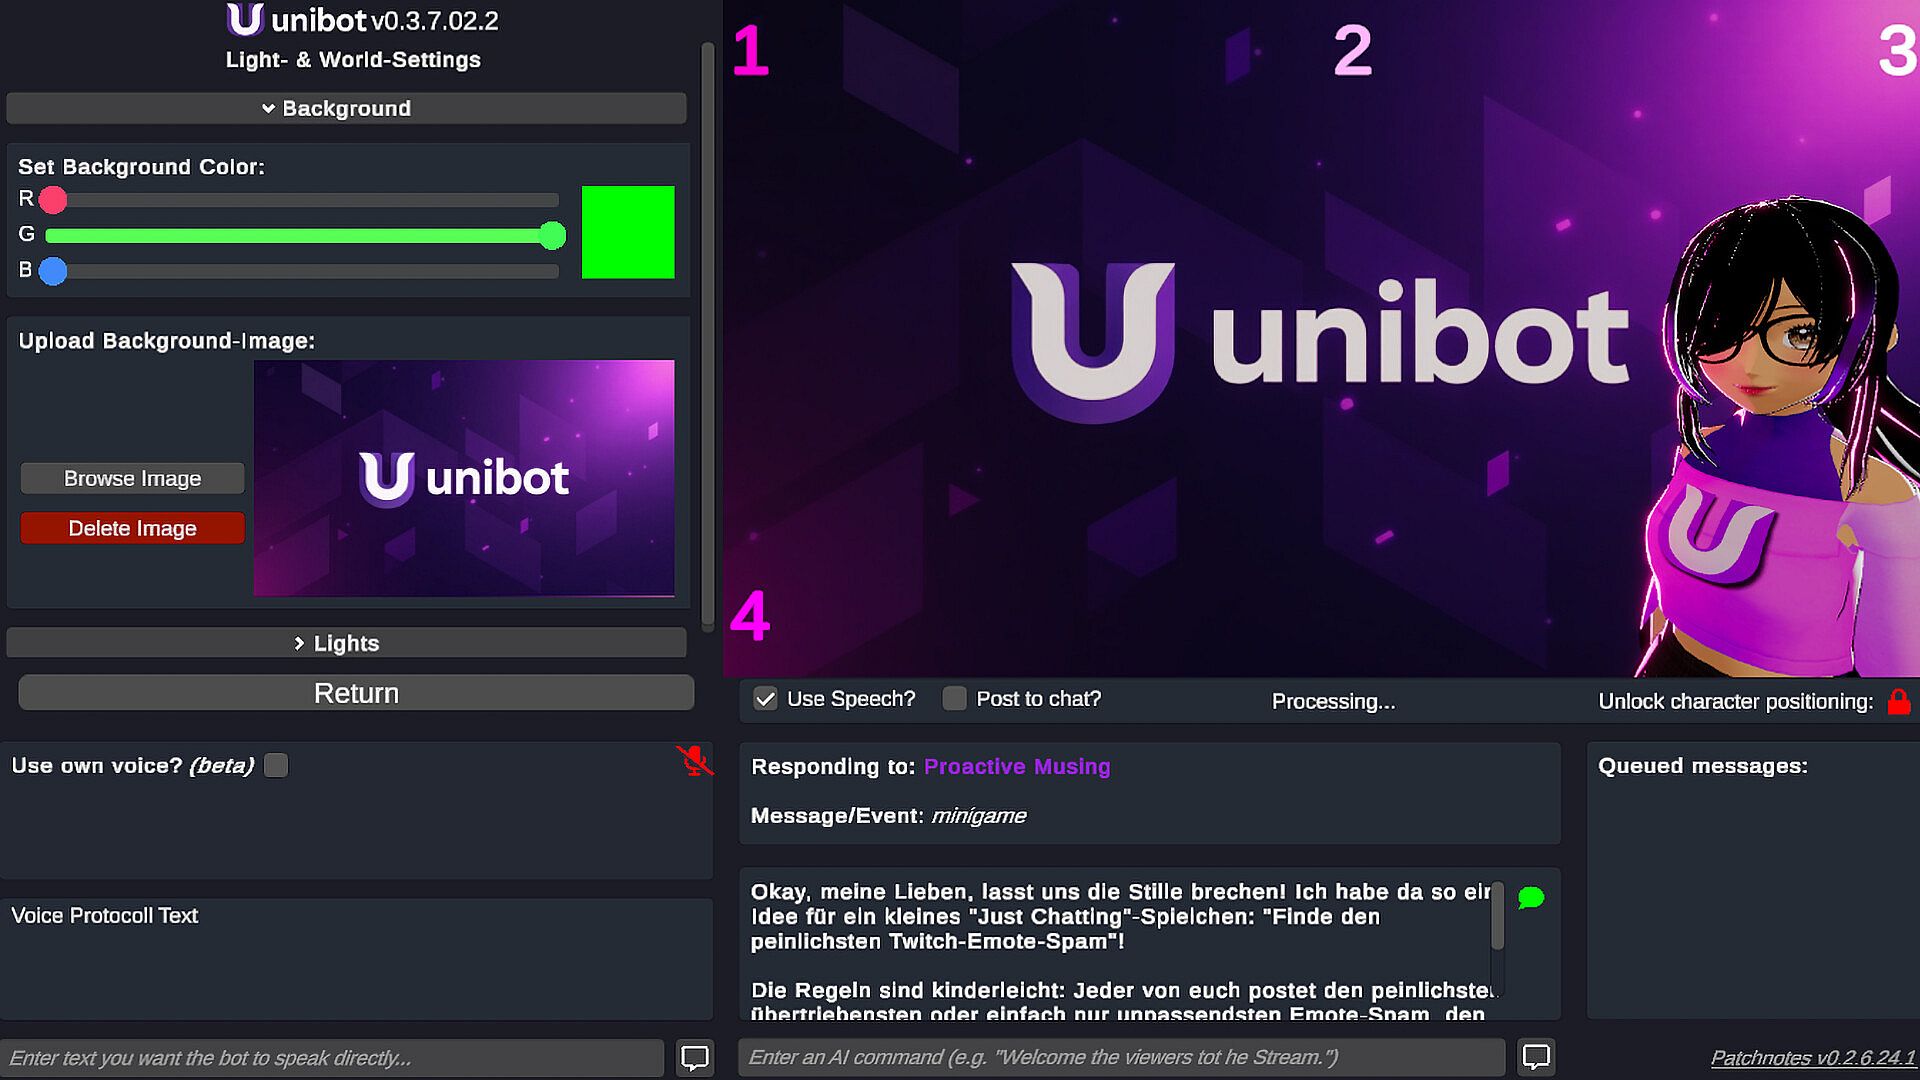The width and height of the screenshot is (1920, 1080).
Task: Click the muted microphone icon
Action: 694,761
